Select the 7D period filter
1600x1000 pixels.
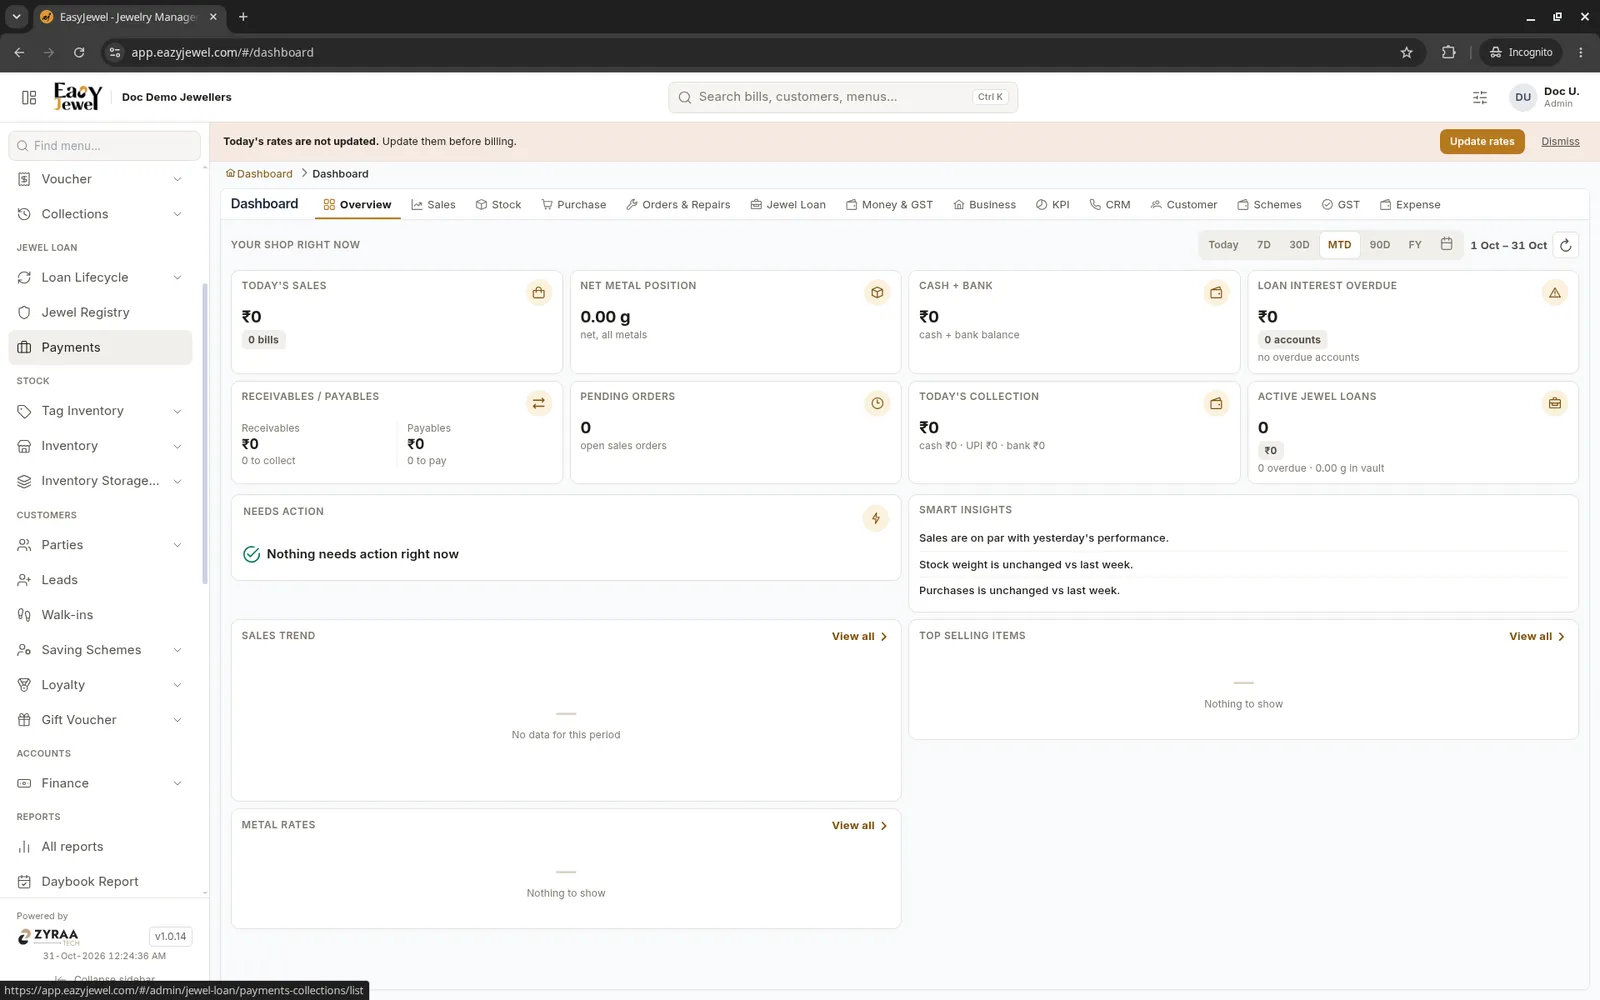pos(1264,245)
